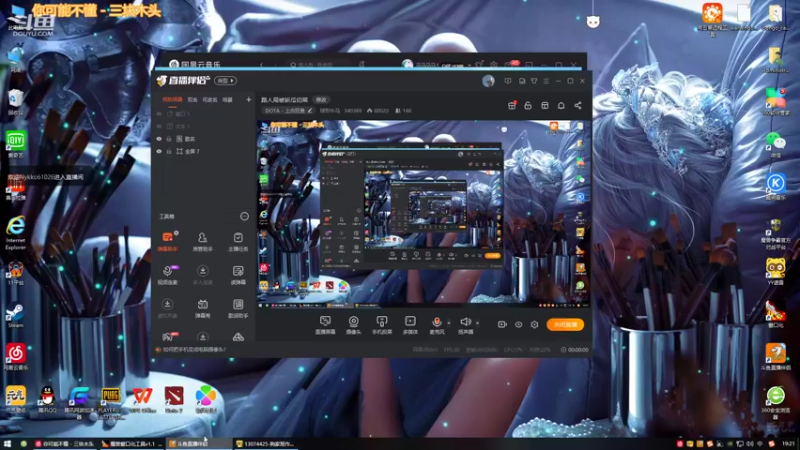Open the skin shirt icon in title bar

pos(534,81)
